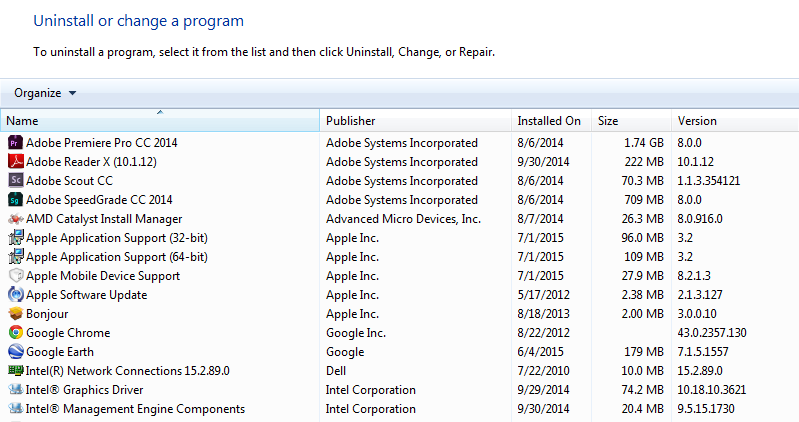Image resolution: width=799 pixels, height=422 pixels.
Task: Select the Adobe Reader X icon
Action: coord(16,162)
